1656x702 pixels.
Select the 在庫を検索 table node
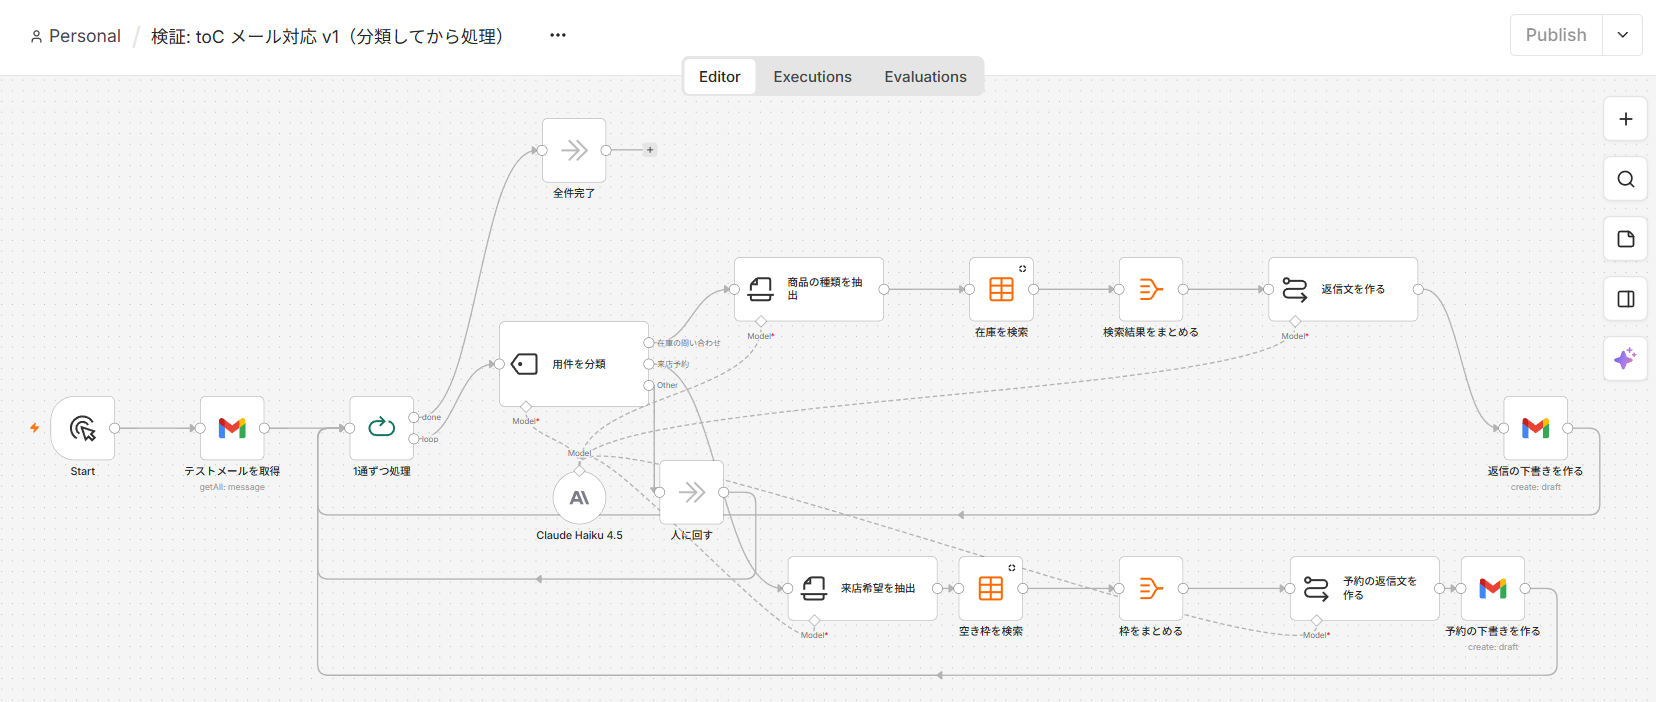tap(1001, 289)
